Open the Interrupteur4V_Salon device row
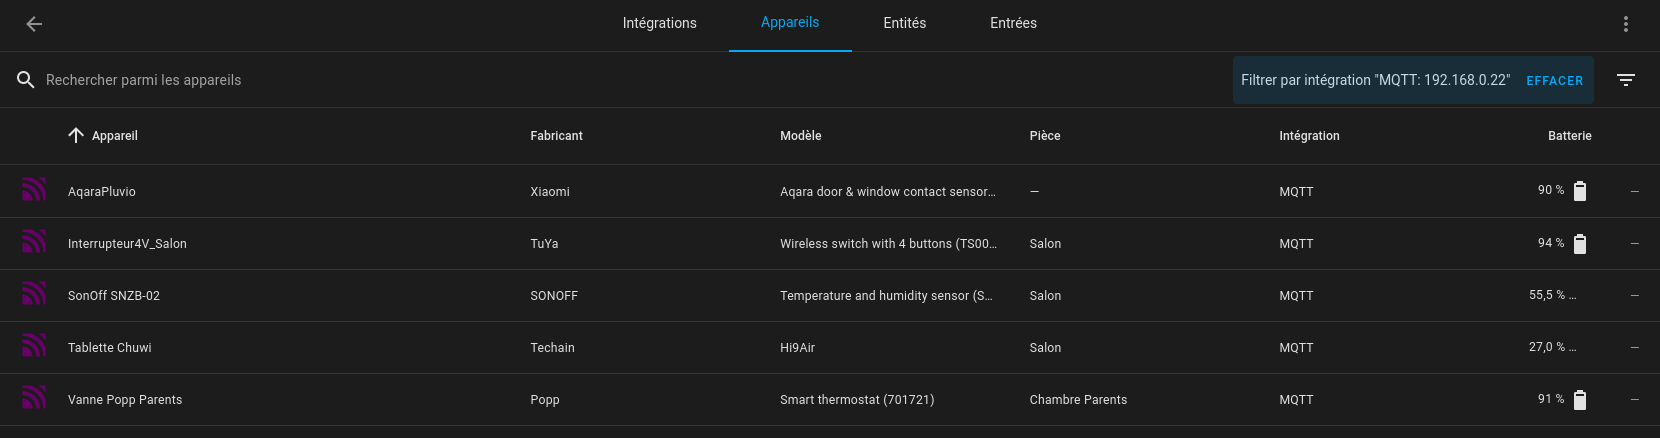Screen dimensions: 1660x438 pyautogui.click(x=830, y=243)
